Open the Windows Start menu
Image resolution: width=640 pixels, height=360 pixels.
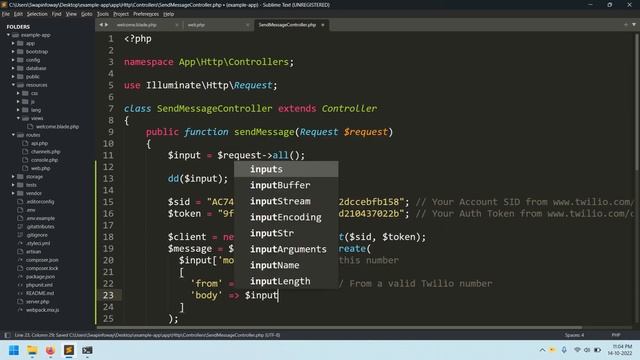click(14, 350)
